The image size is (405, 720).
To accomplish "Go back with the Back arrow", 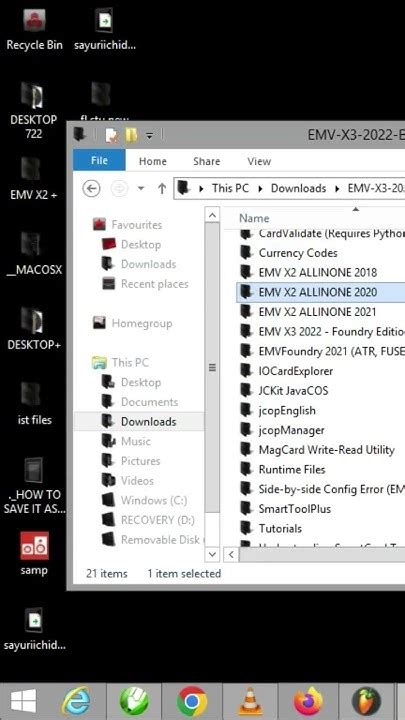I will (91, 188).
